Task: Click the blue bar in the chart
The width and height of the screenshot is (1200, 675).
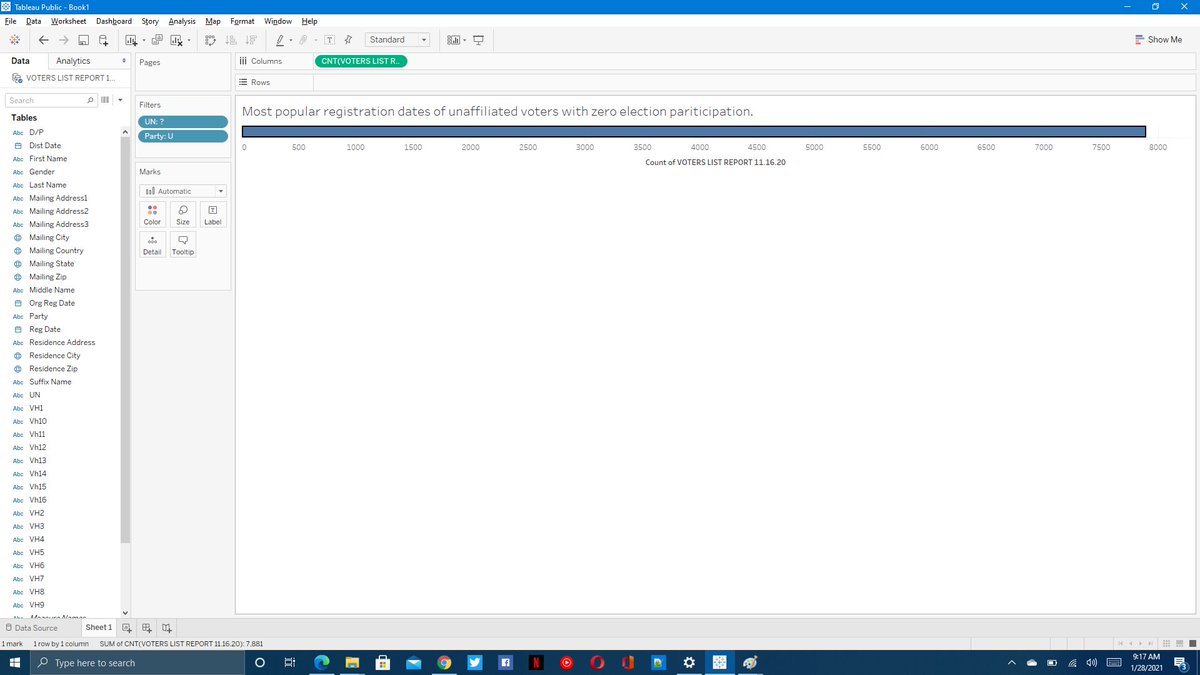Action: tap(693, 131)
